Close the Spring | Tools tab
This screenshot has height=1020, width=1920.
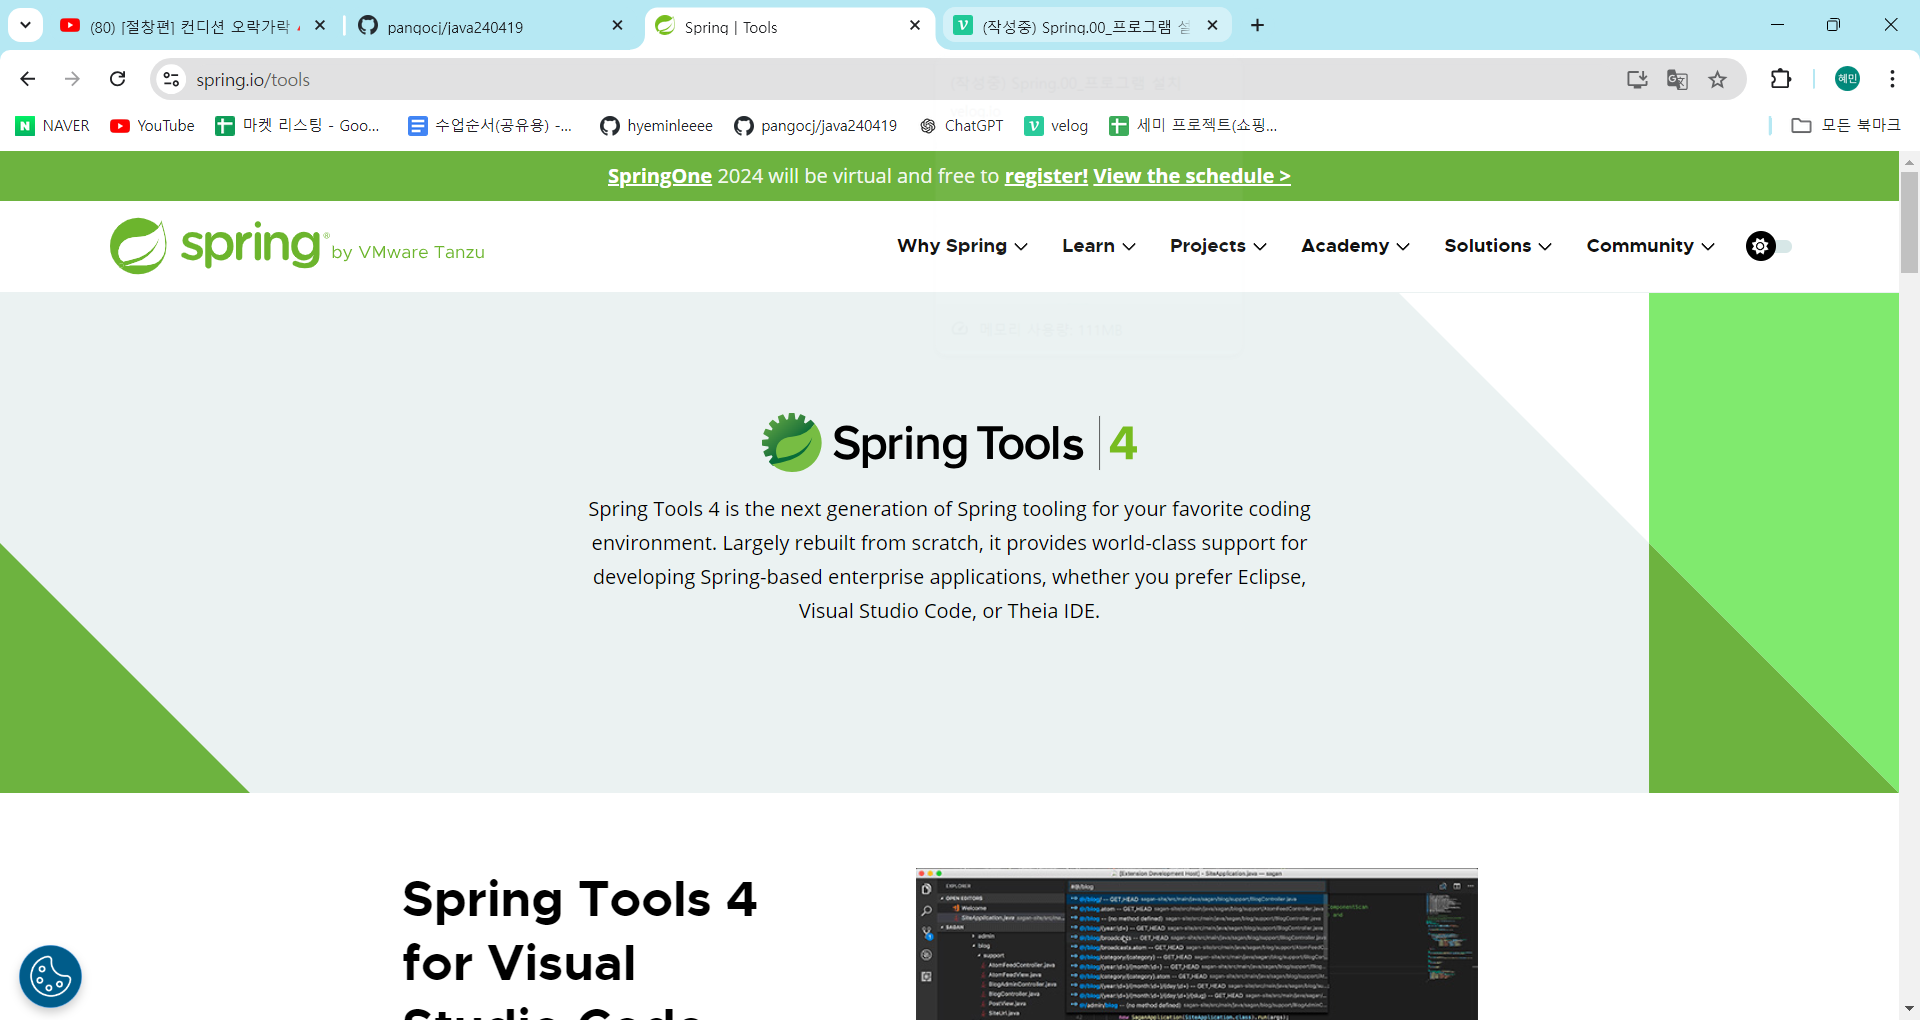[915, 26]
